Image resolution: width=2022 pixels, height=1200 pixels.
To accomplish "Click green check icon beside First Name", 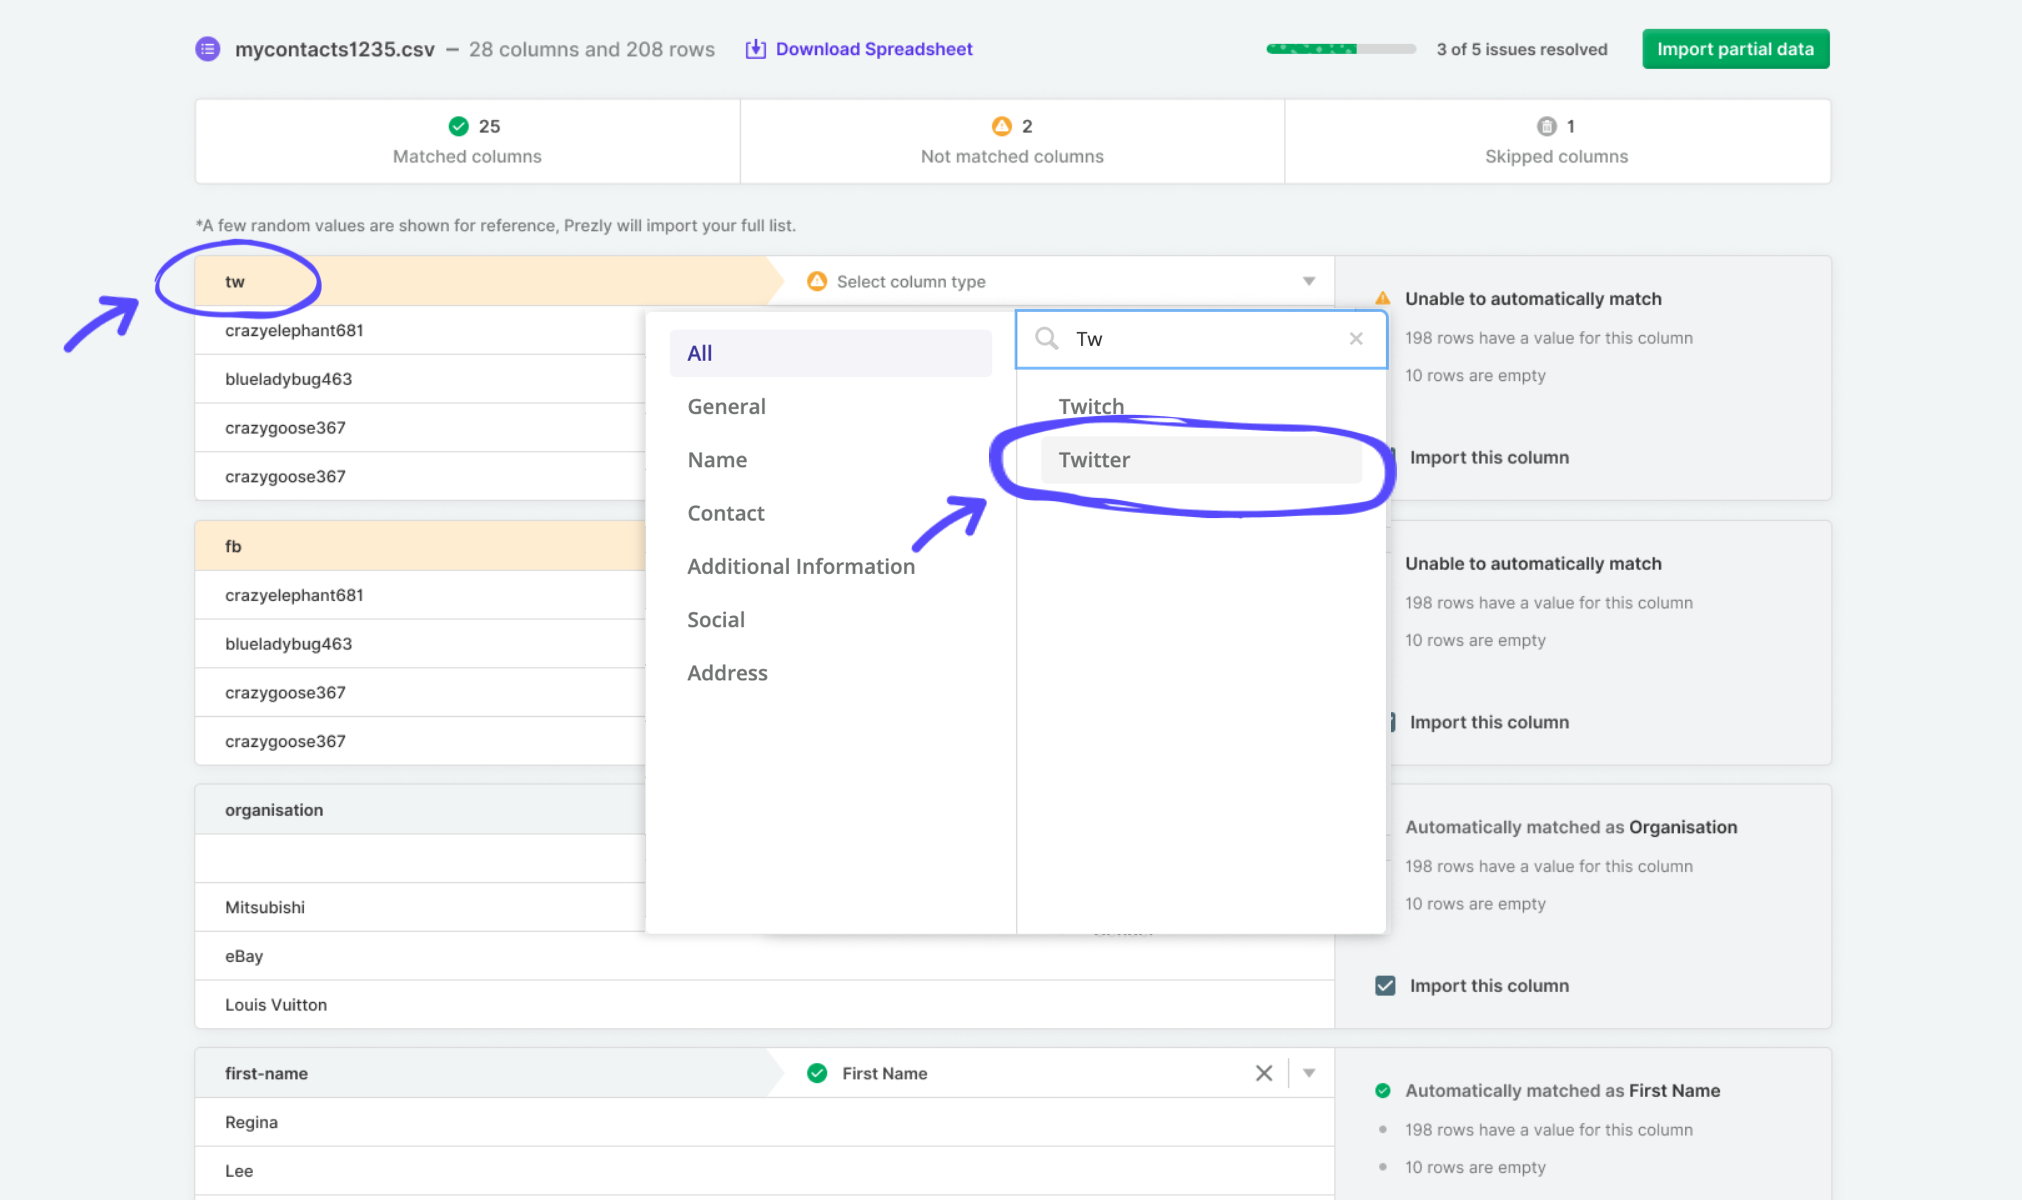I will click(x=816, y=1073).
